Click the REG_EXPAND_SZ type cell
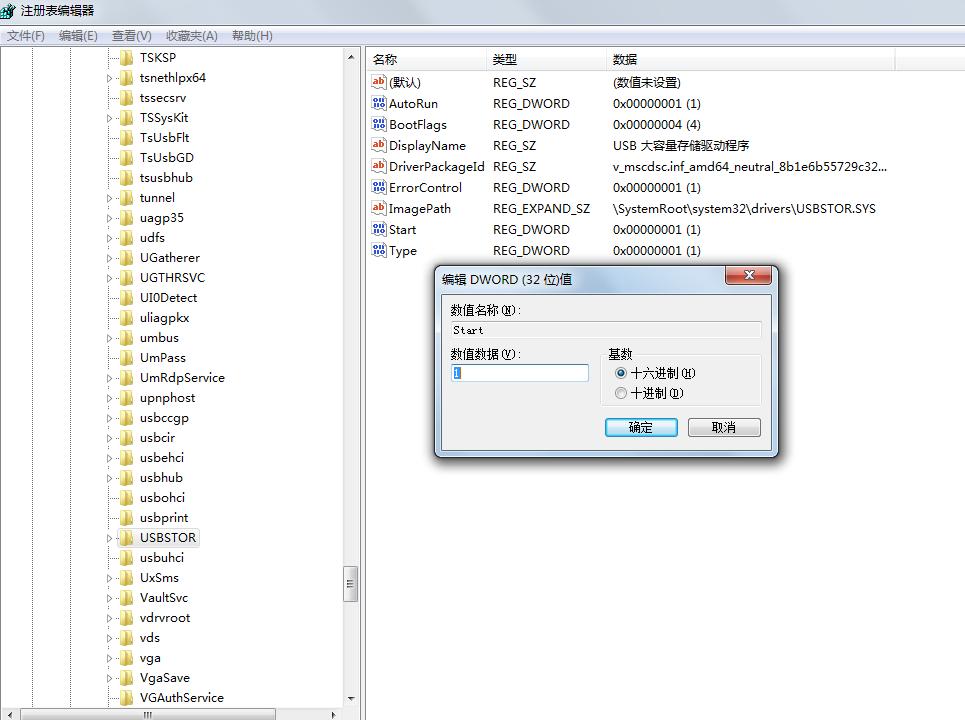Image resolution: width=965 pixels, height=720 pixels. pos(541,209)
